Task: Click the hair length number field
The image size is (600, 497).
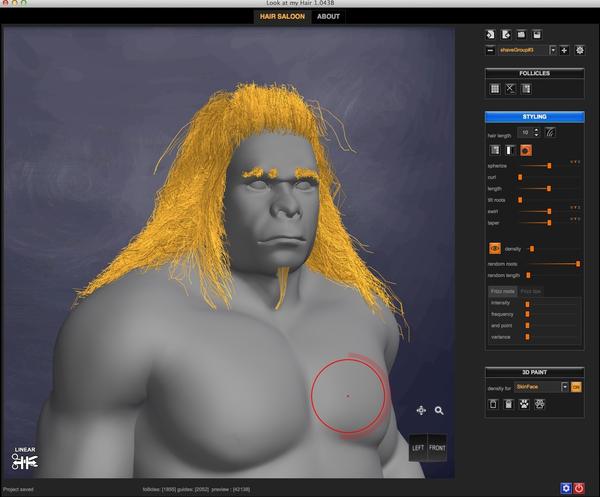Action: click(525, 132)
